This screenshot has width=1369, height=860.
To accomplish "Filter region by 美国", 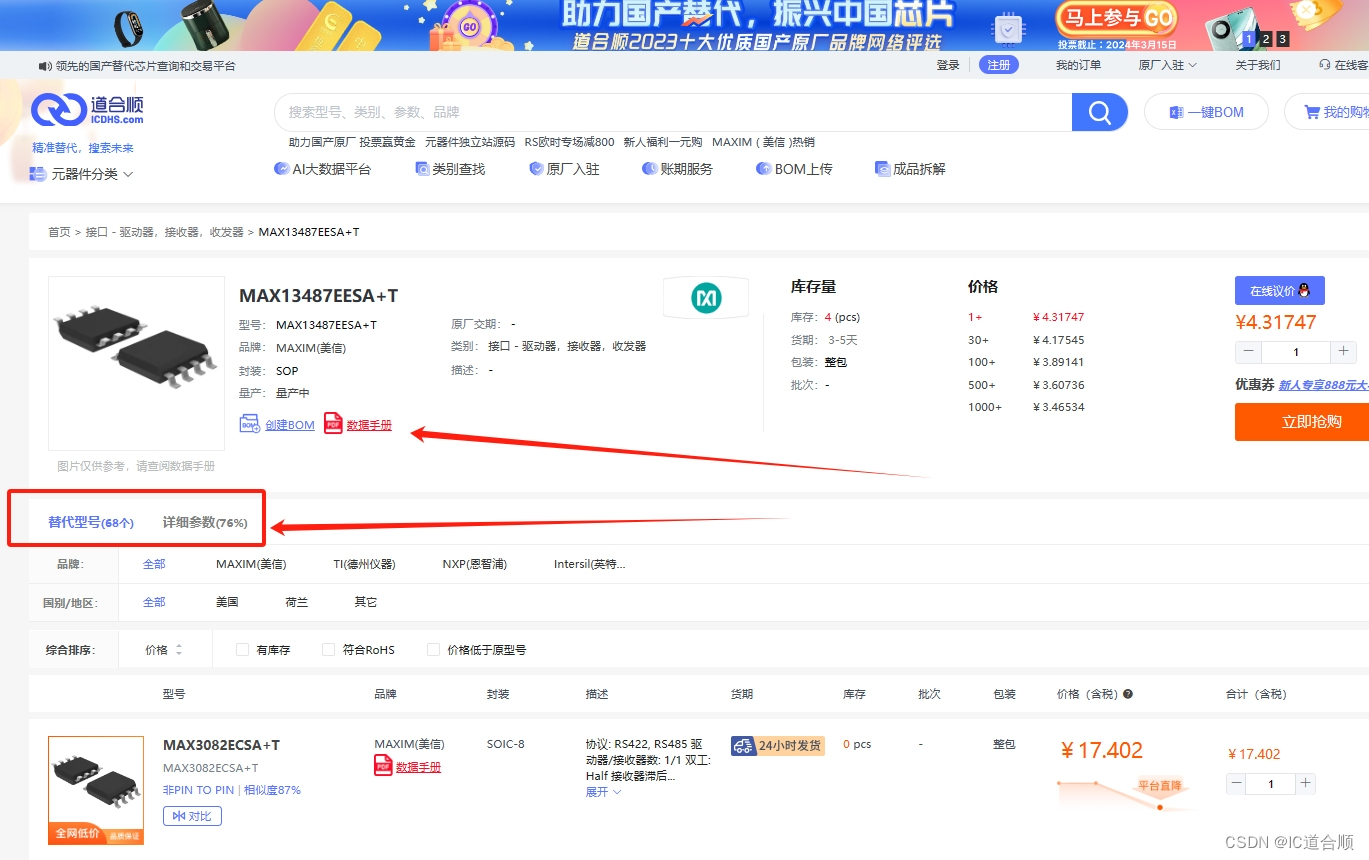I will click(227, 602).
